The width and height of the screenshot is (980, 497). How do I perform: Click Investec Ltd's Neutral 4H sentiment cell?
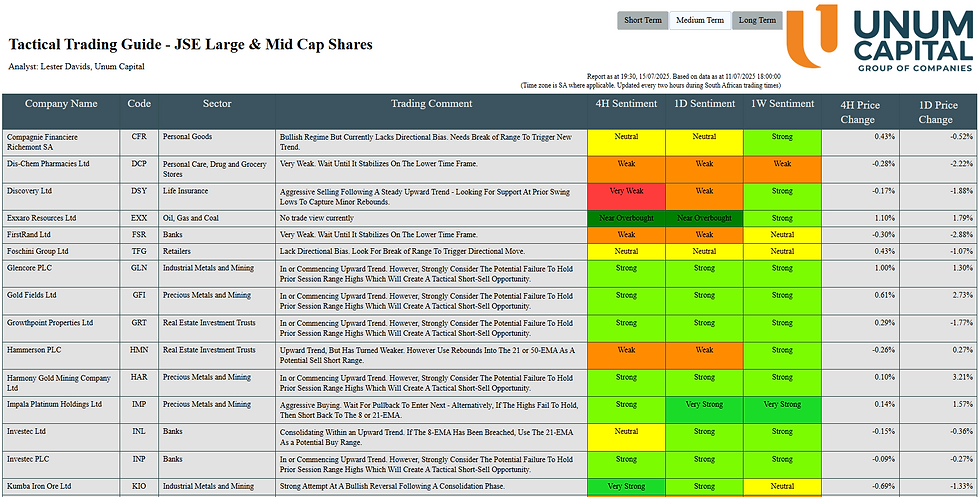point(626,438)
